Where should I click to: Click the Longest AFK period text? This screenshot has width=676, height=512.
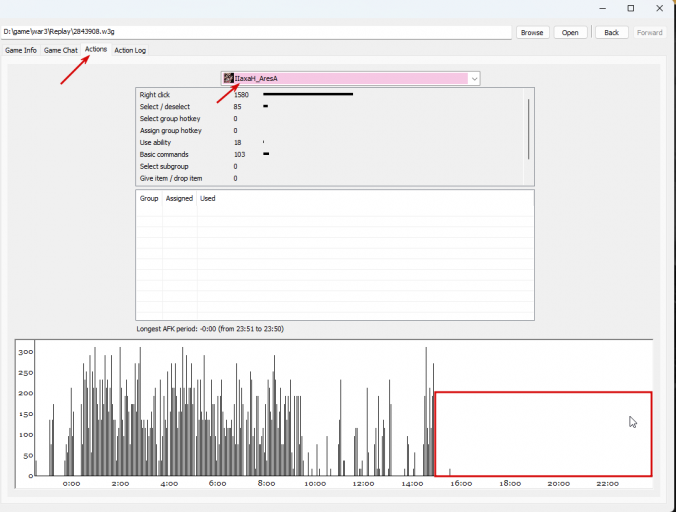tap(210, 329)
